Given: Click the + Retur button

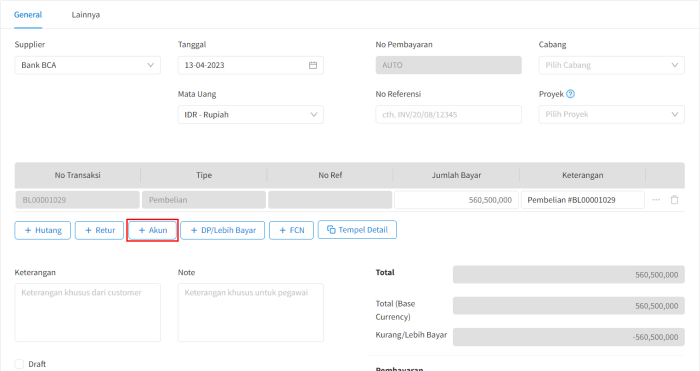Looking at the screenshot, I should (x=99, y=230).
